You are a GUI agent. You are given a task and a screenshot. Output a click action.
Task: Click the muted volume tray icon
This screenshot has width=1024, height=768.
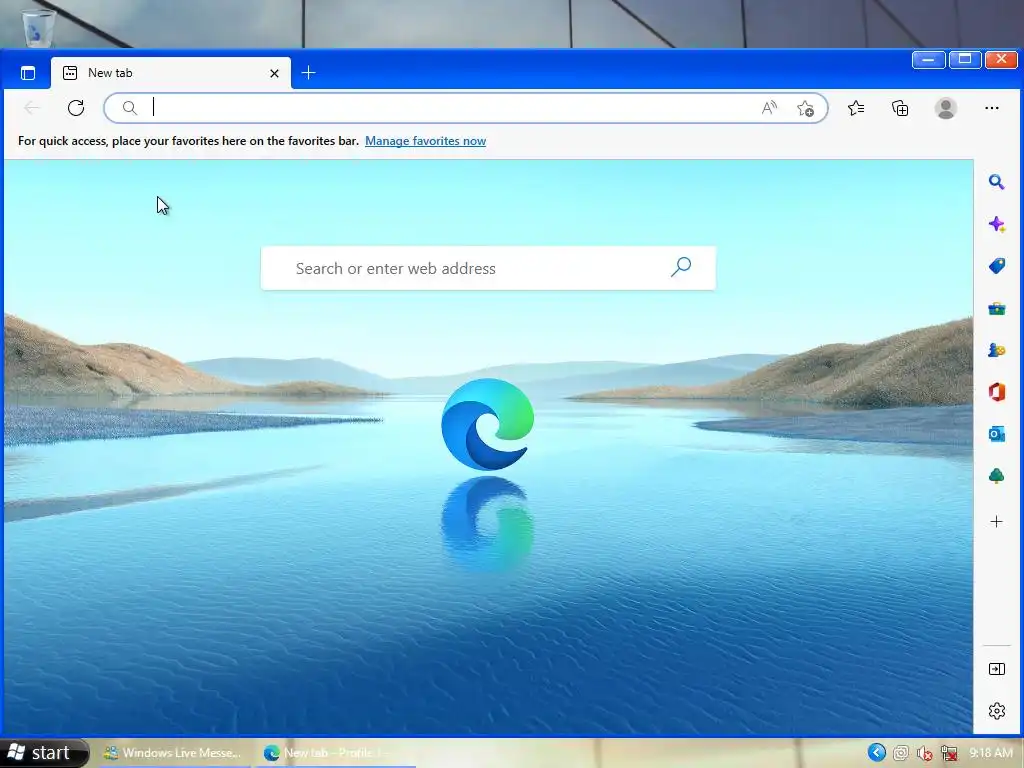(924, 753)
